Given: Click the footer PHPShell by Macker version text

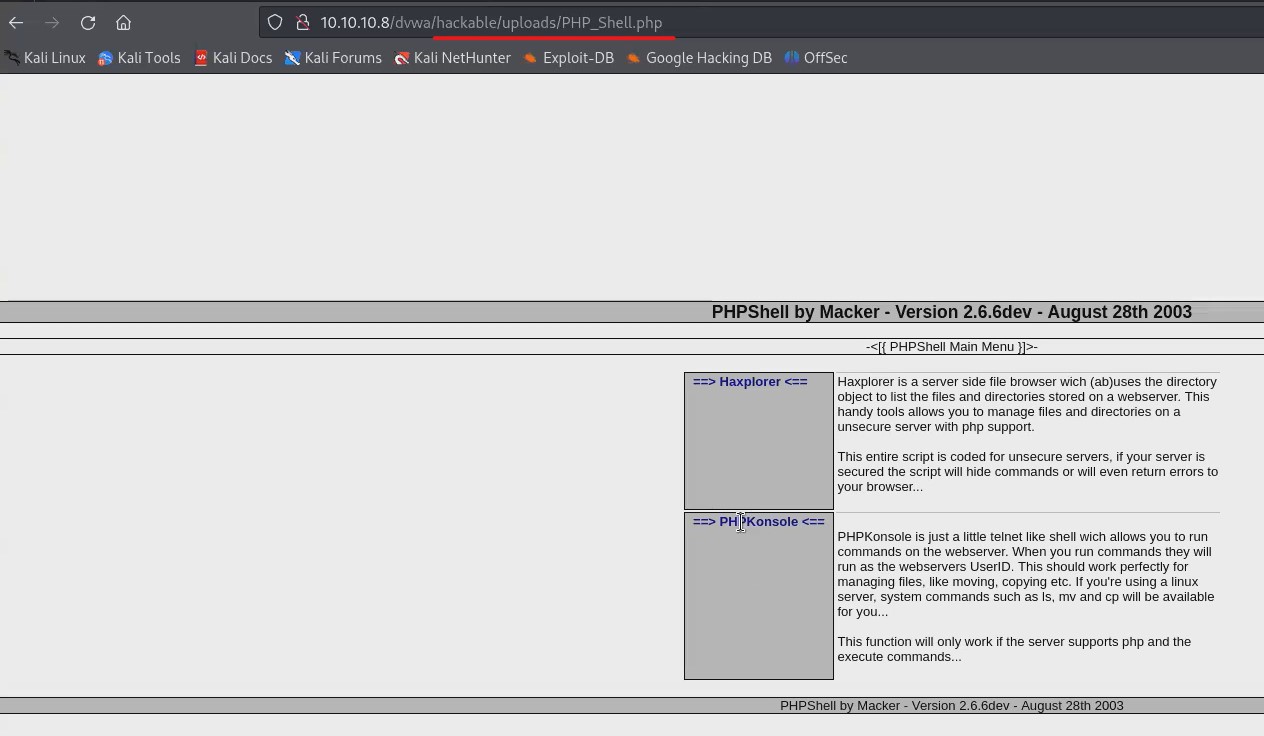Looking at the screenshot, I should coord(952,706).
